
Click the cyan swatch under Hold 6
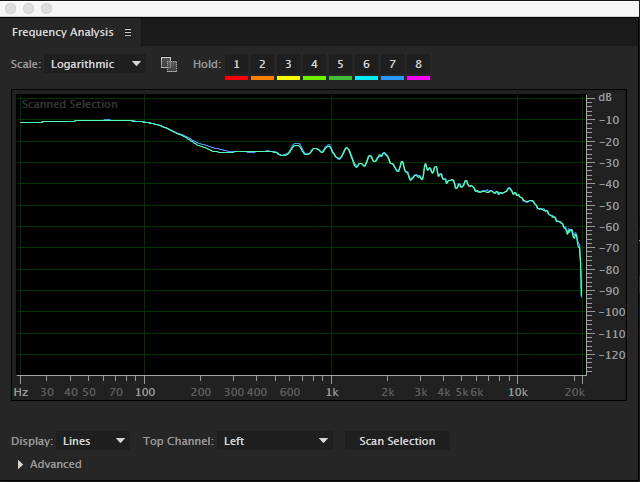[x=366, y=78]
